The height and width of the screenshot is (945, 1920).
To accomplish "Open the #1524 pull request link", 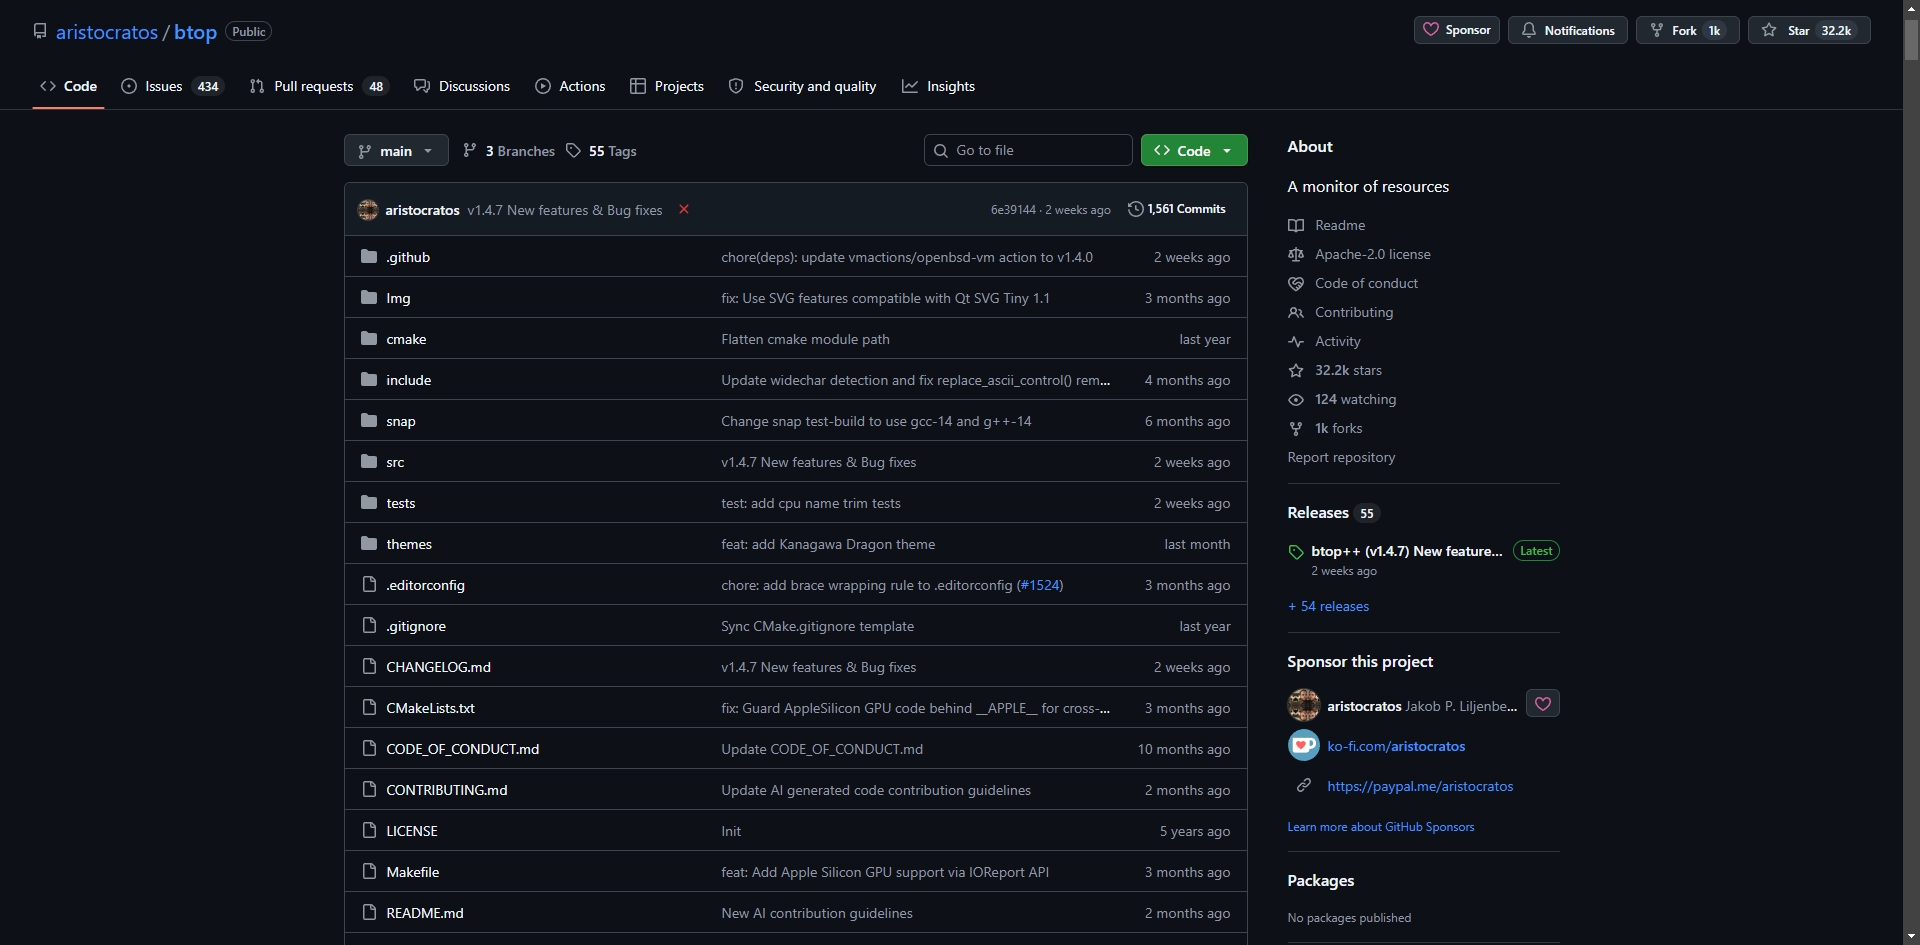I will pyautogui.click(x=1040, y=585).
